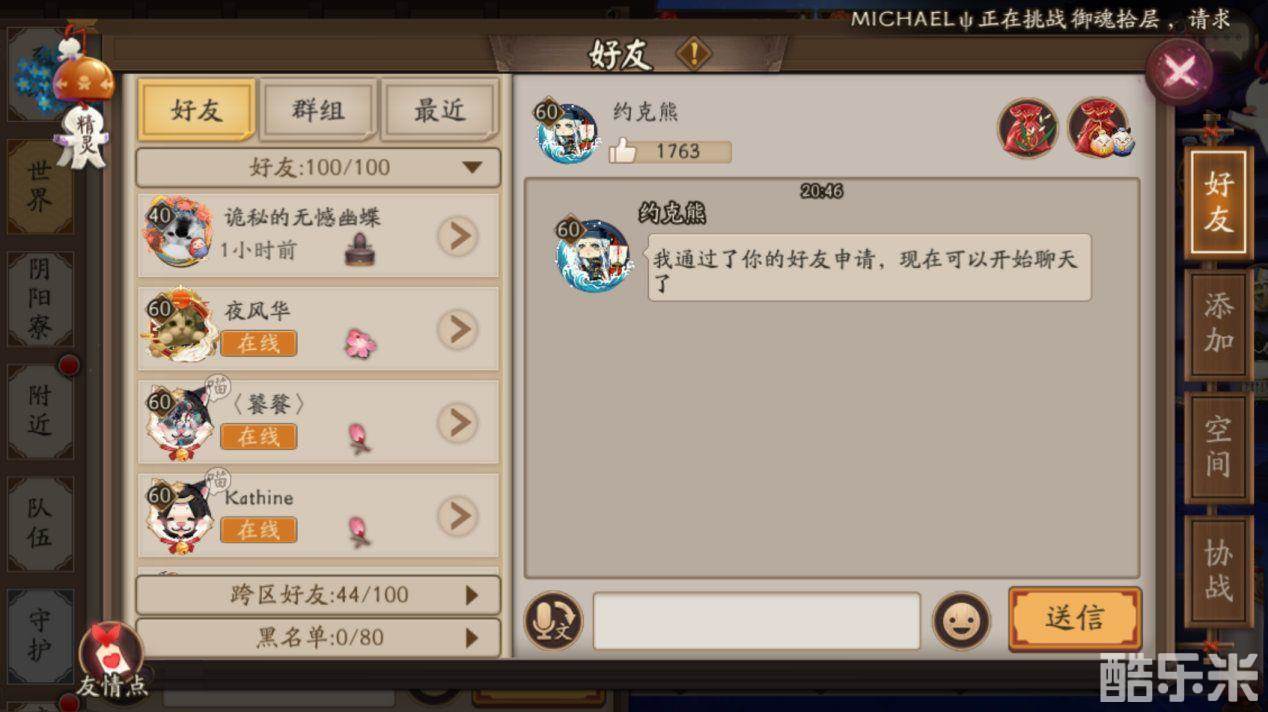Open the arrow next to 夜风华
This screenshot has width=1268, height=712.
[457, 329]
